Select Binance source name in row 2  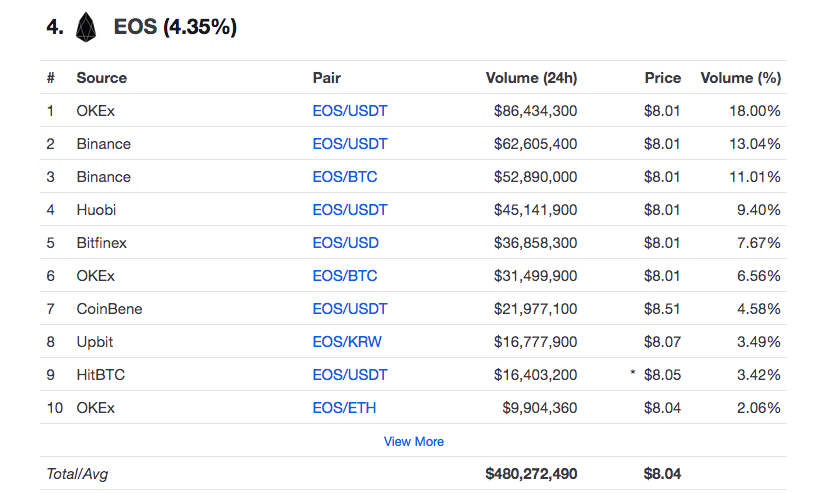click(104, 144)
